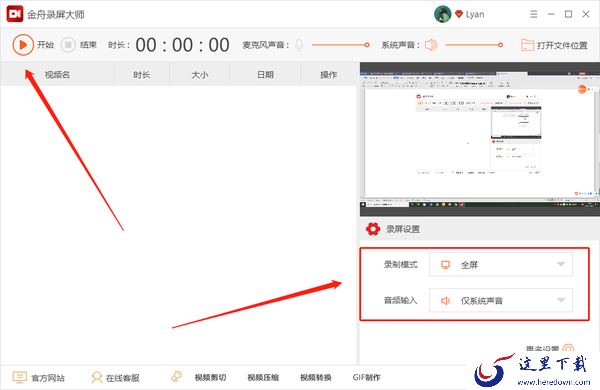Maximize the 金舟录屏大师 window
The width and height of the screenshot is (600, 390).
point(569,14)
